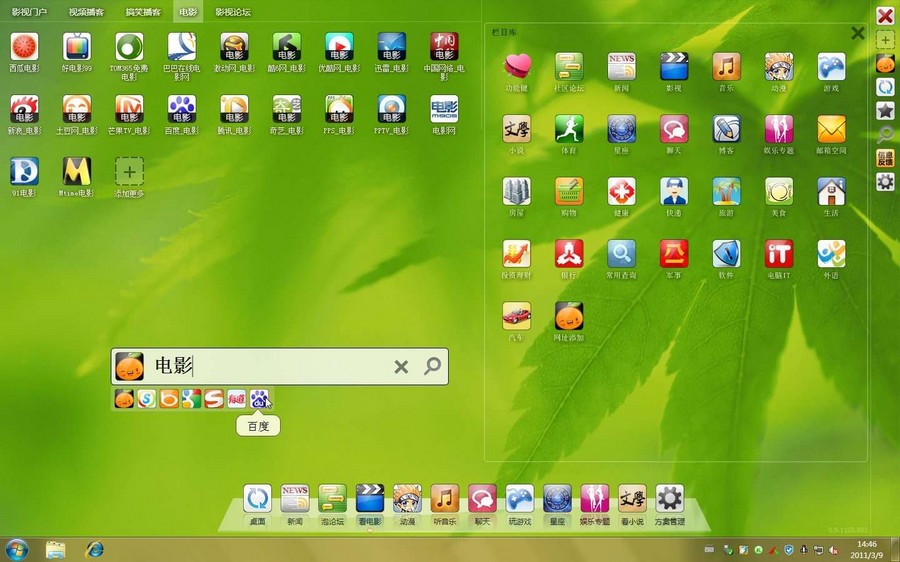Open 小说 category in library panel
Viewport: 900px width, 562px height.
pyautogui.click(x=517, y=129)
